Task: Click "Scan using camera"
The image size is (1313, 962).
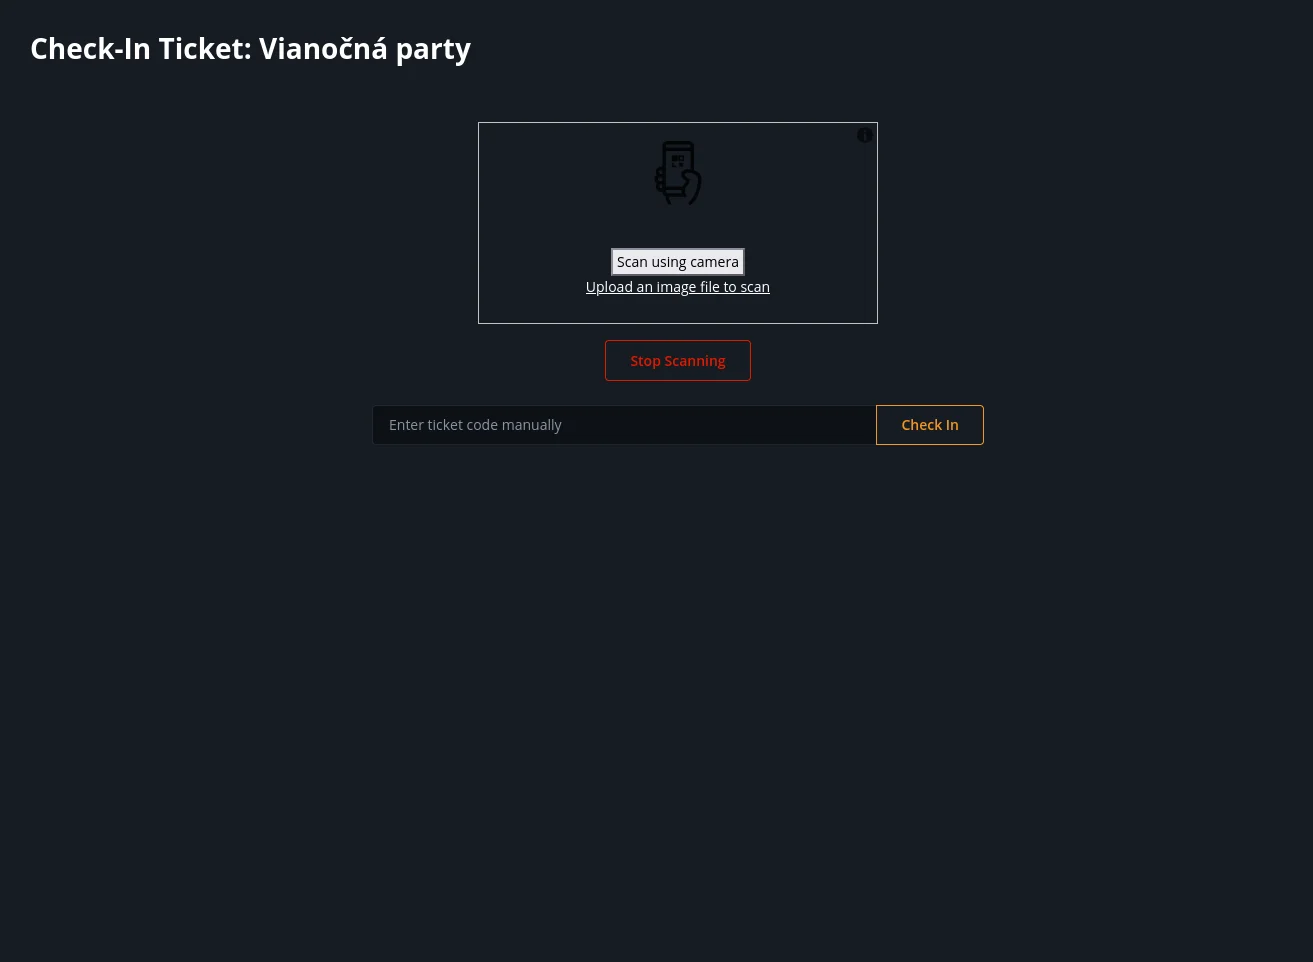Action: pyautogui.click(x=678, y=262)
